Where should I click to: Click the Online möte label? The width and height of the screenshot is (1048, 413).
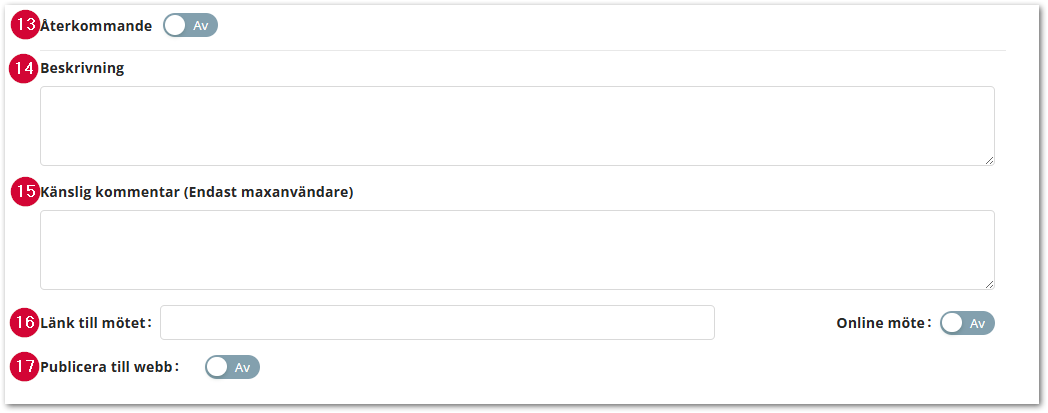coord(883,323)
